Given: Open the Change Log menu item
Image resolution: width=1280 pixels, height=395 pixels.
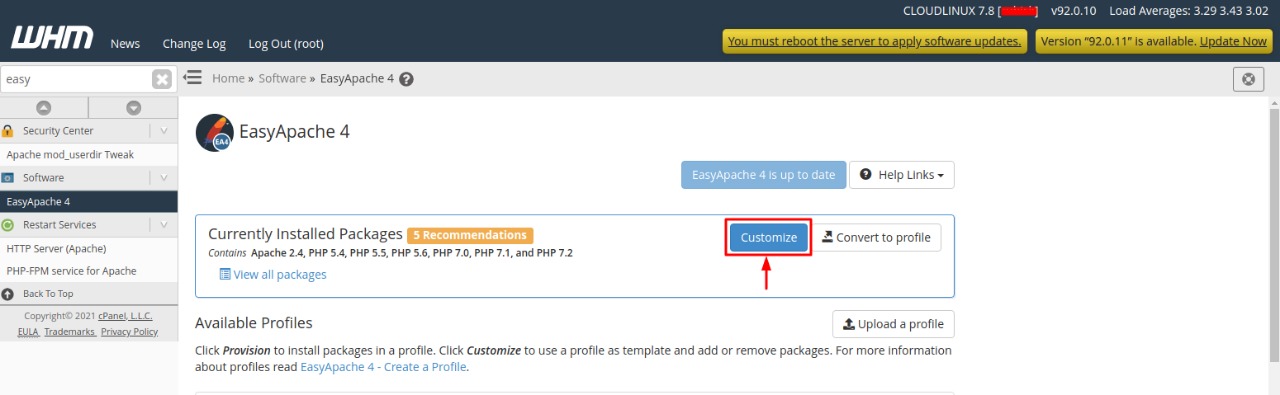Looking at the screenshot, I should 194,44.
